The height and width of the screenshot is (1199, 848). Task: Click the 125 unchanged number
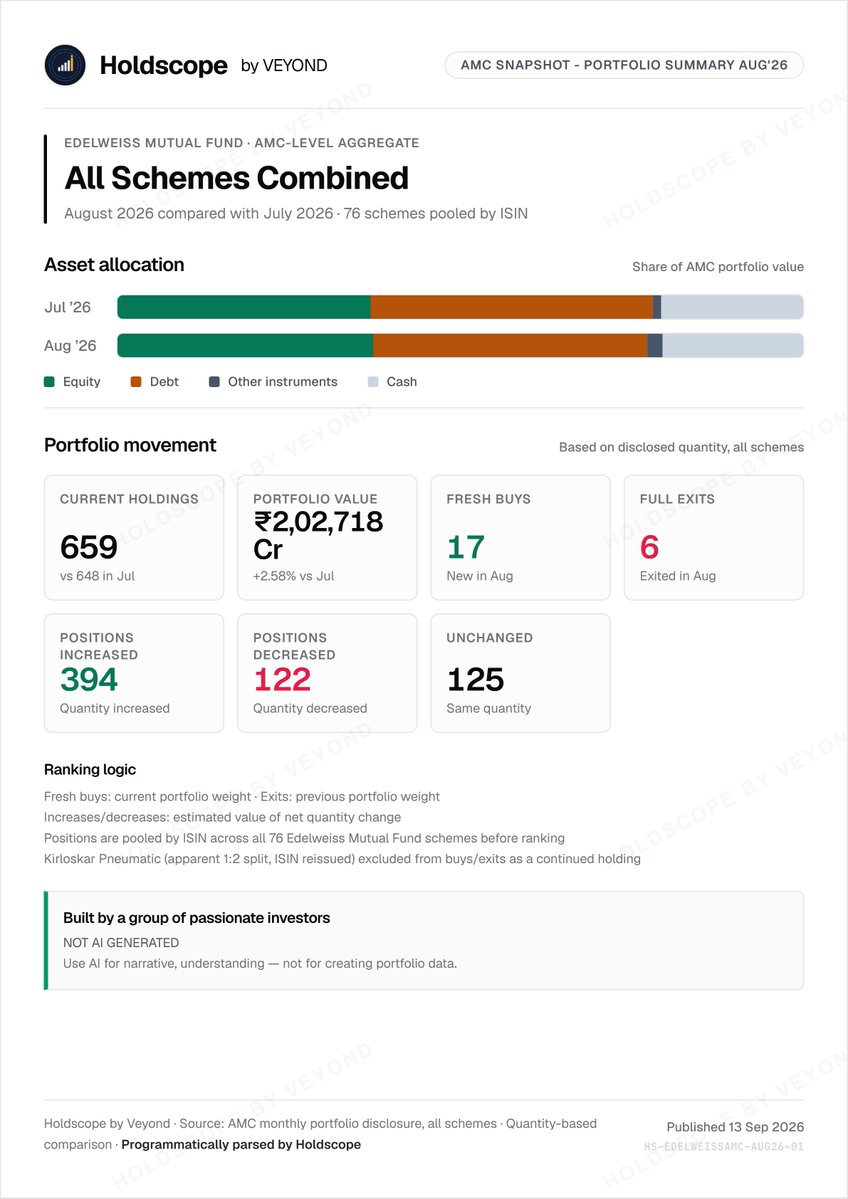476,680
